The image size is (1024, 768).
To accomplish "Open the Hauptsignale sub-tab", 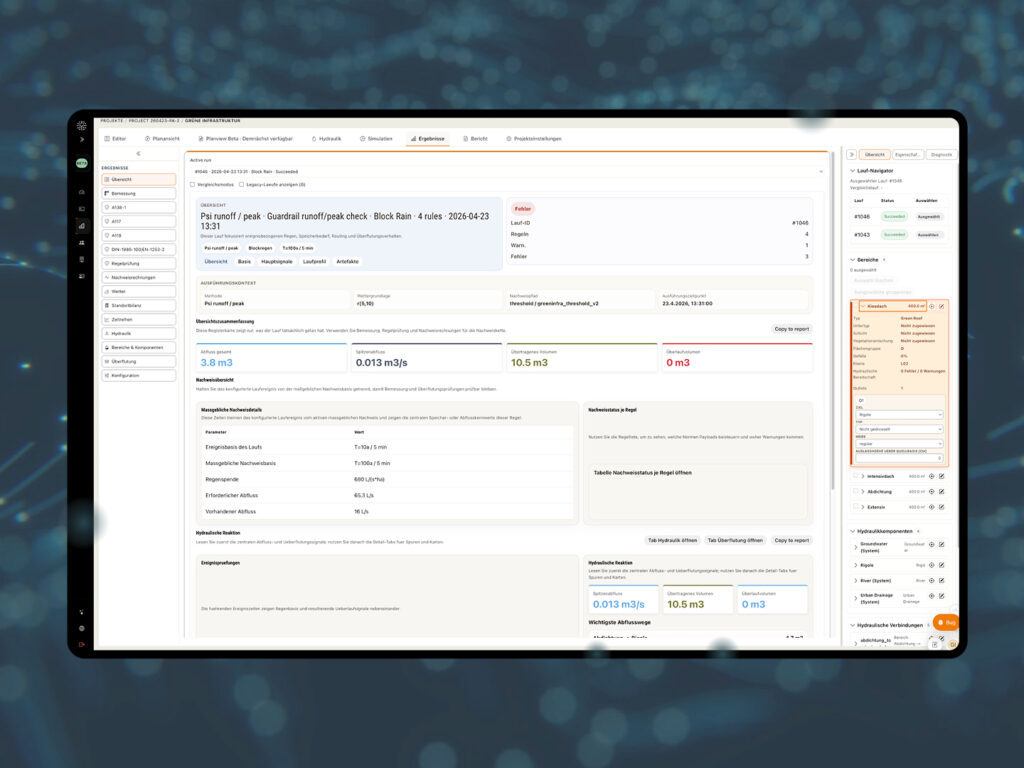I will [277, 262].
